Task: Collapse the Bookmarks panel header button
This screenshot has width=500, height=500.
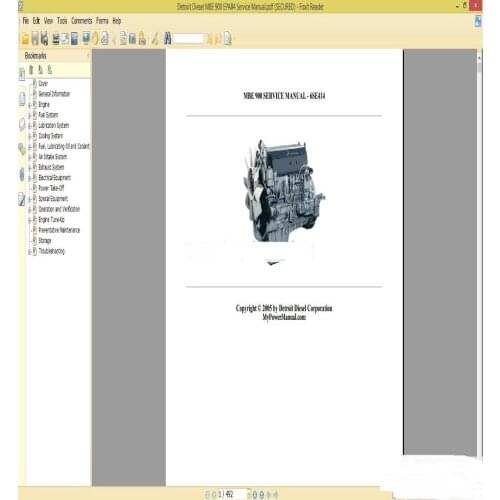Action: point(88,55)
